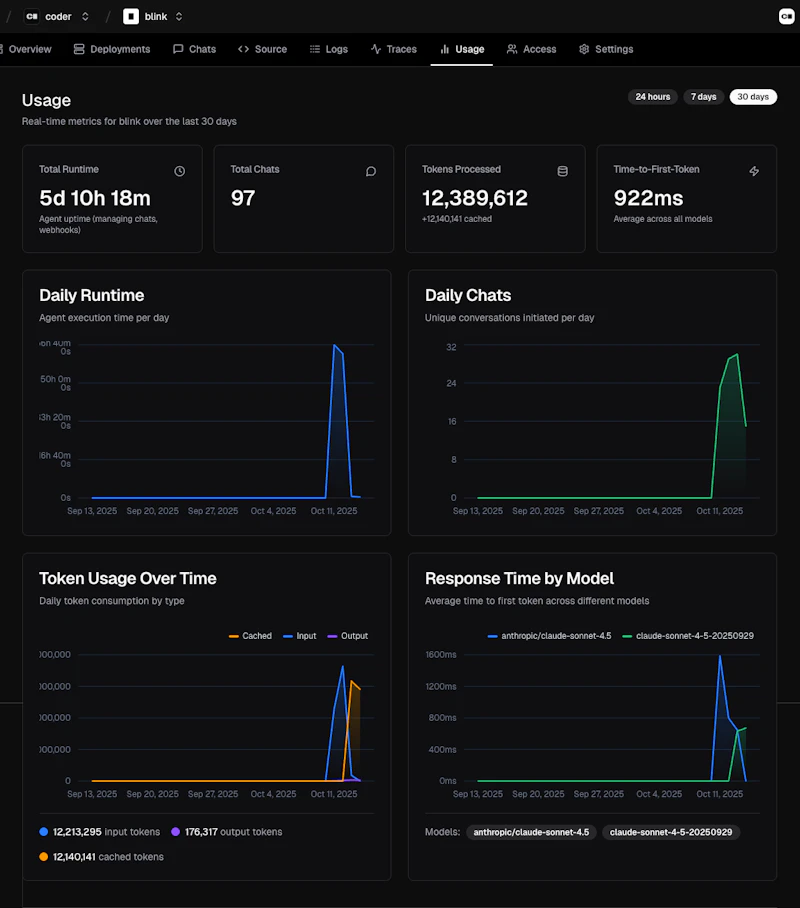Image resolution: width=800 pixels, height=908 pixels.
Task: Expand the blink agent switcher chevron
Action: click(x=179, y=17)
